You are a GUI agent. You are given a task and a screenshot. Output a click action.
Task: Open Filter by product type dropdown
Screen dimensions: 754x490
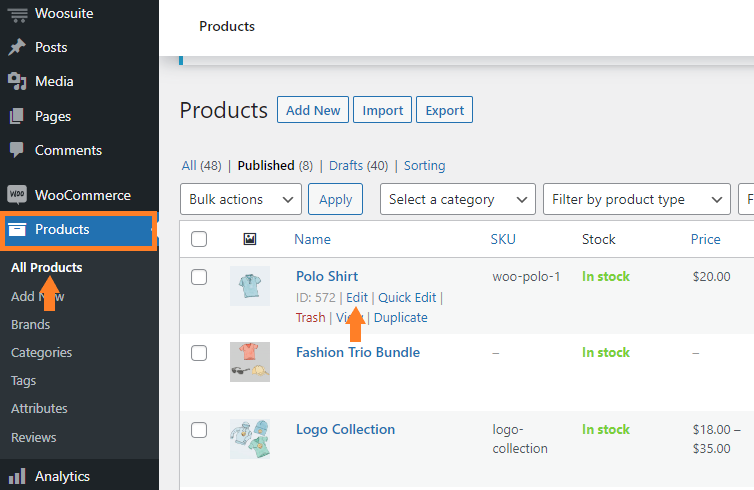pyautogui.click(x=637, y=199)
